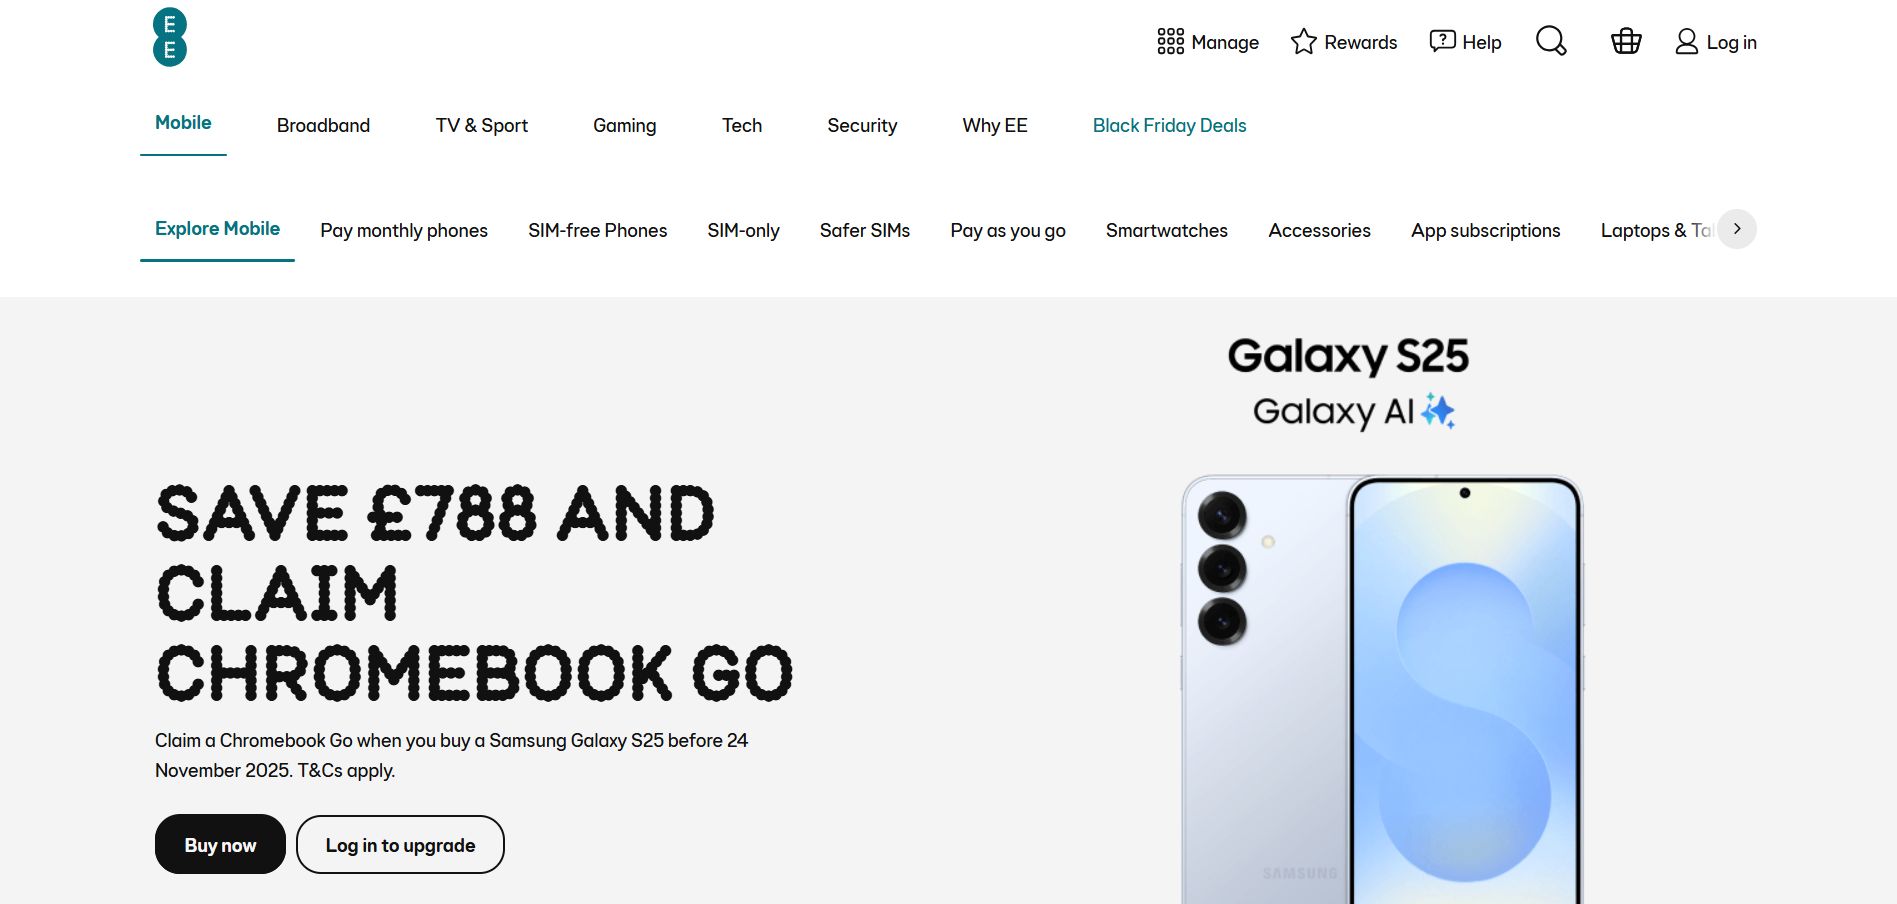Open the Smartwatches tab
1897x904 pixels.
(1166, 230)
